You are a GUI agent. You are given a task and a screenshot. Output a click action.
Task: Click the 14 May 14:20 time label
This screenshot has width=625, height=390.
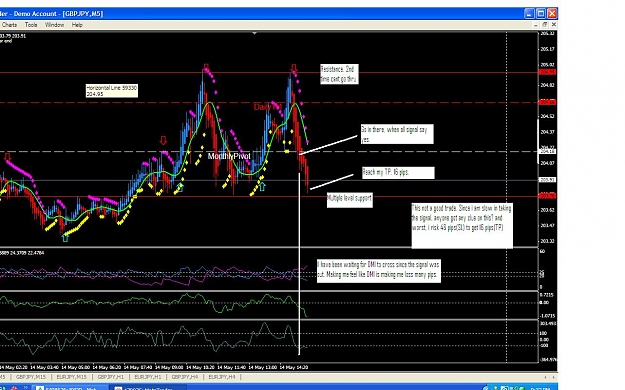pos(294,367)
